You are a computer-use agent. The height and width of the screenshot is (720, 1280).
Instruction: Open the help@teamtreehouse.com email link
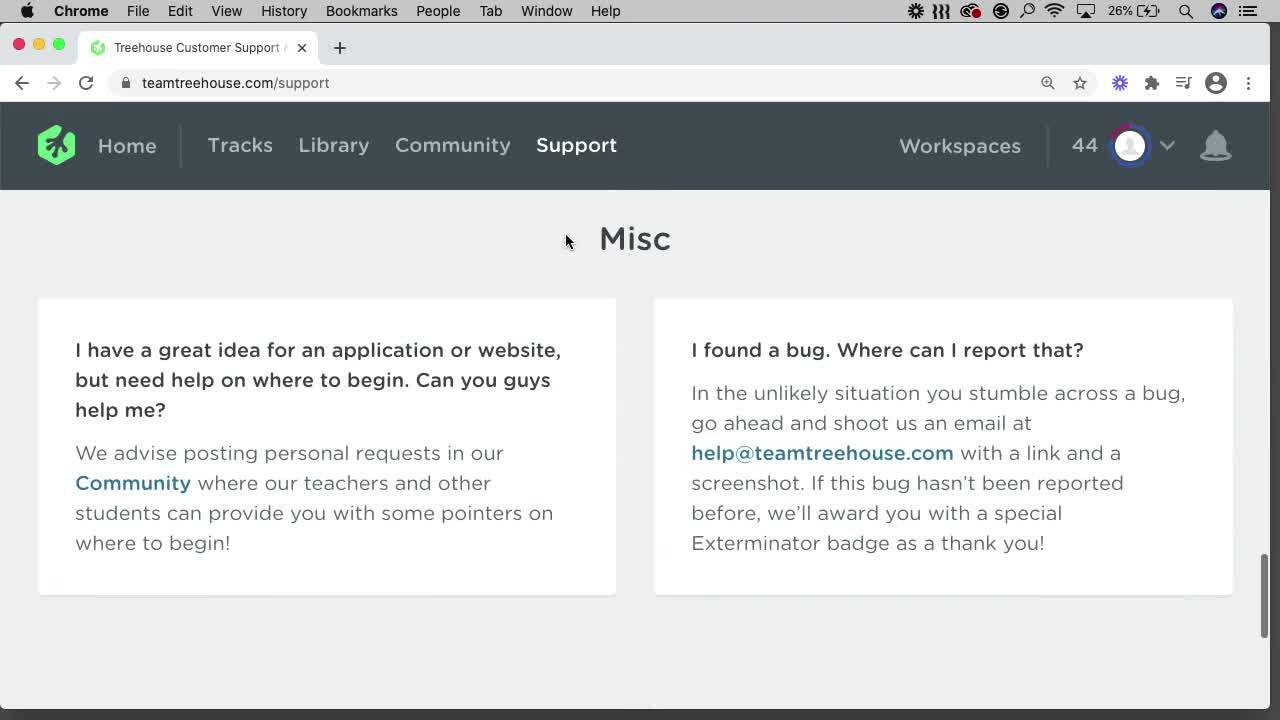coord(822,453)
